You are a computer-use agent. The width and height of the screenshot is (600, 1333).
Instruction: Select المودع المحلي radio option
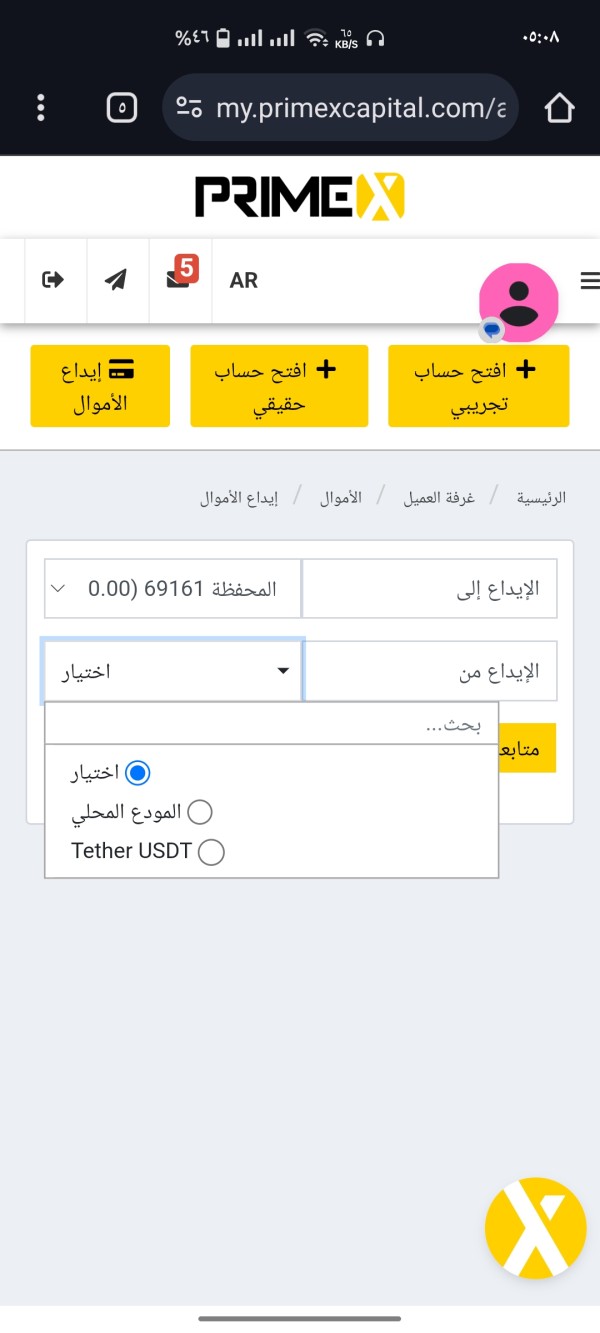pos(200,812)
